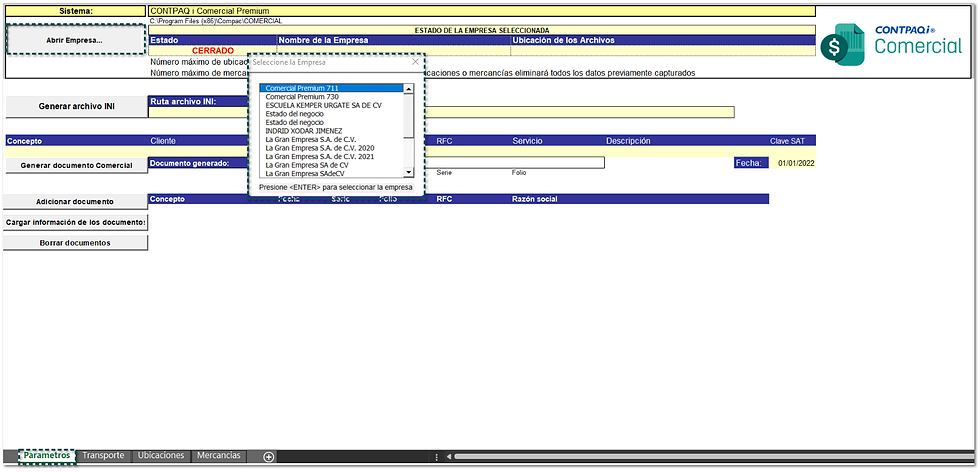Click Cargar información de los documentos button

(75, 222)
